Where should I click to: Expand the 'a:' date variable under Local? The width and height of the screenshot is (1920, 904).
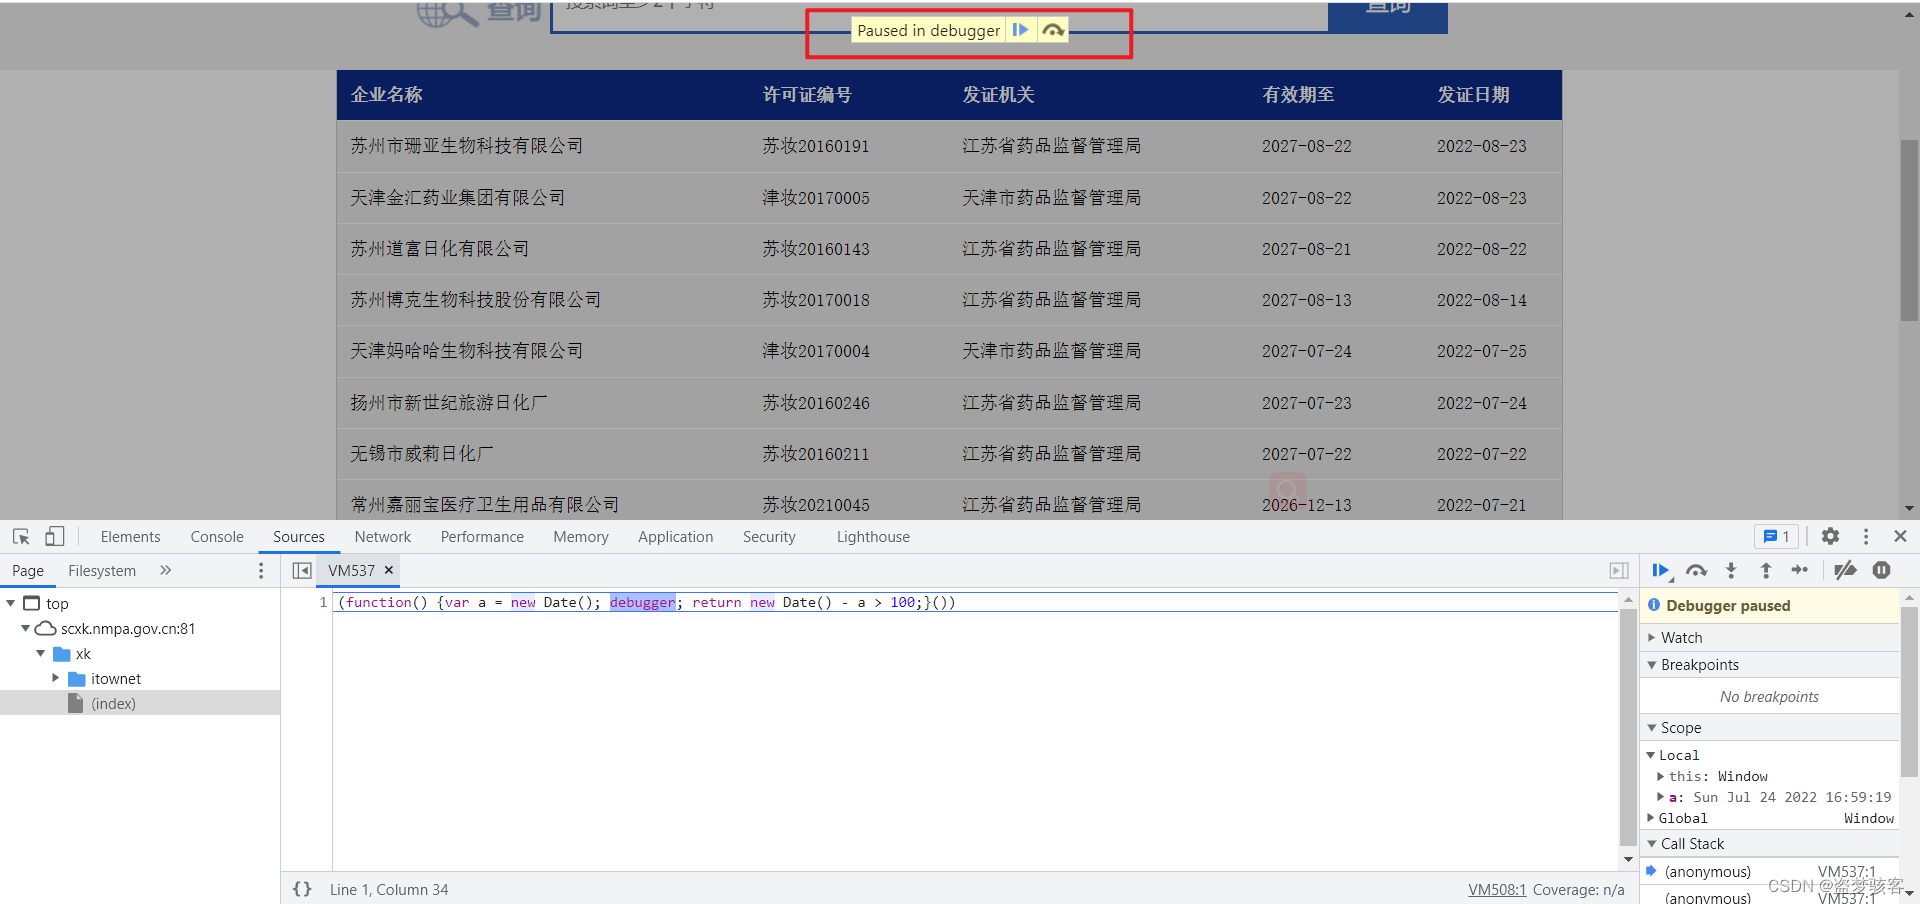point(1662,797)
